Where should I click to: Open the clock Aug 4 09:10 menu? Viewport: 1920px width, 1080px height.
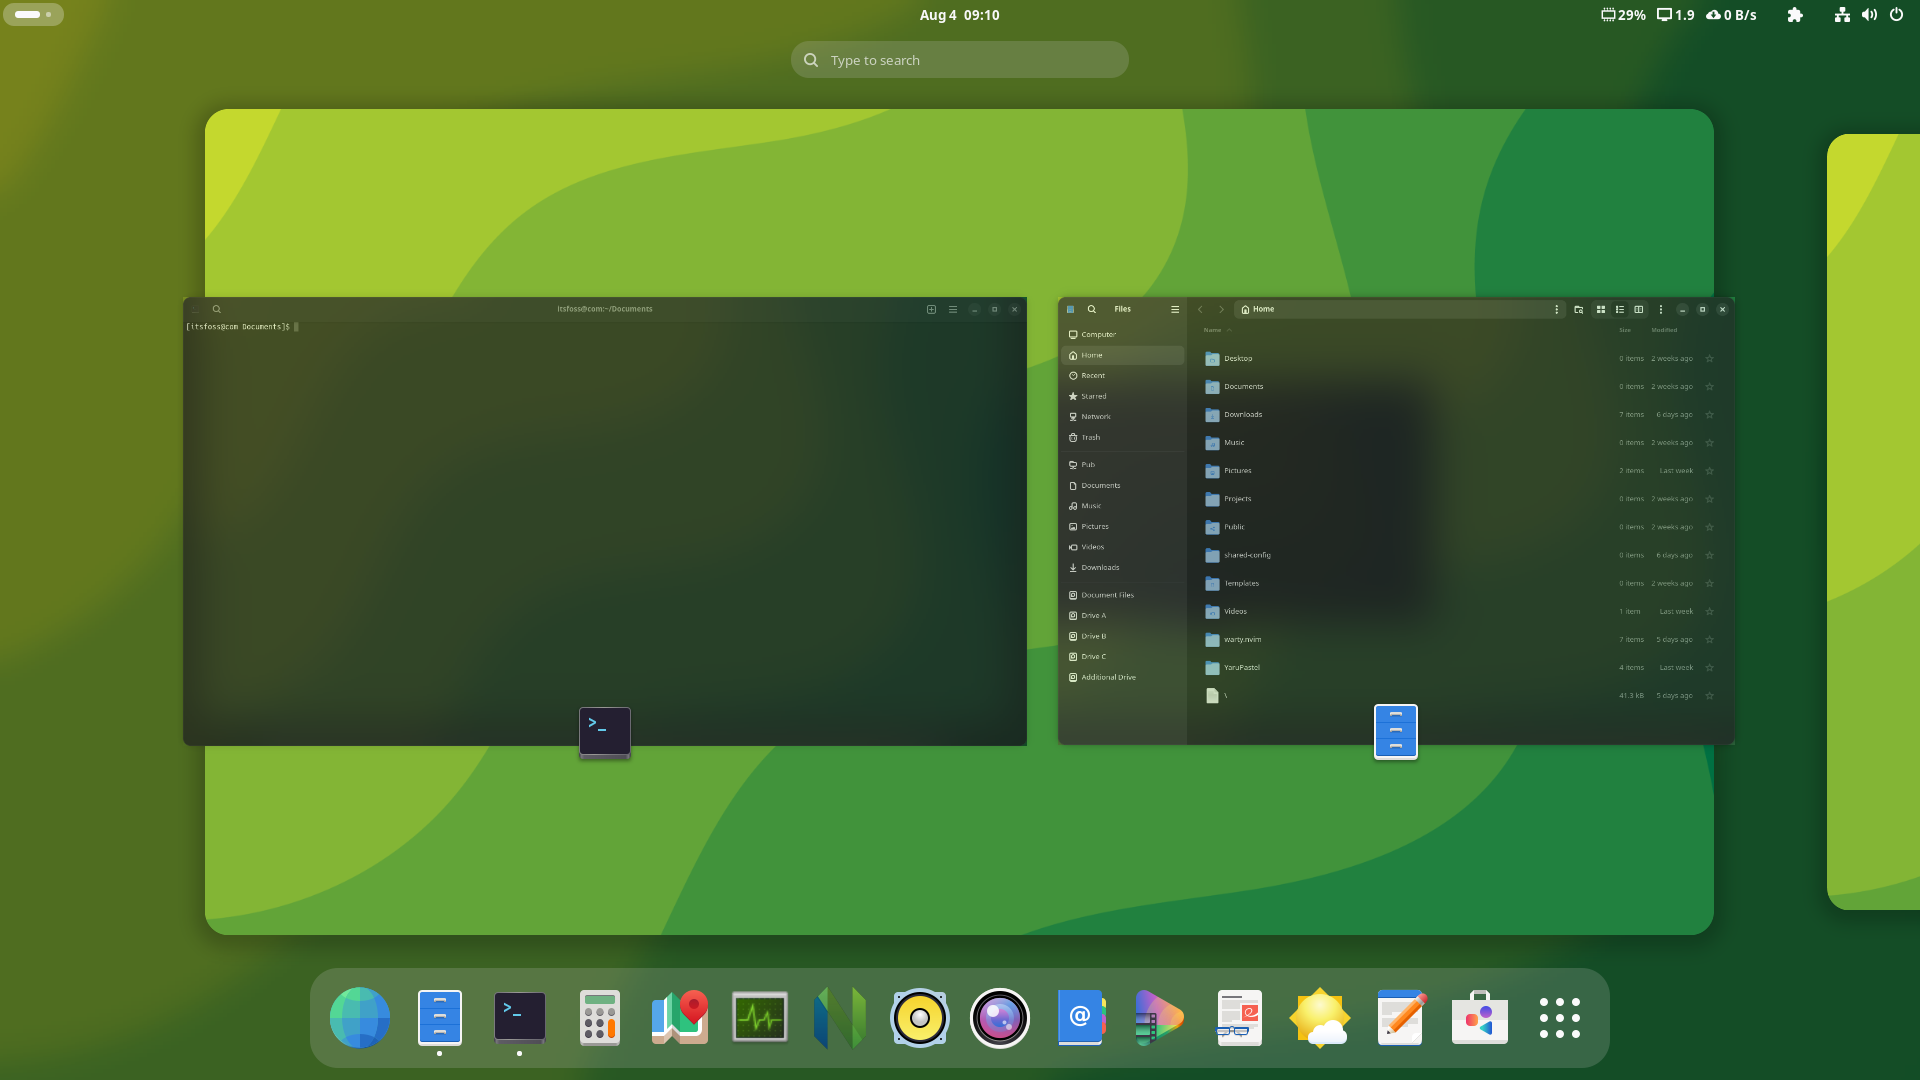959,15
